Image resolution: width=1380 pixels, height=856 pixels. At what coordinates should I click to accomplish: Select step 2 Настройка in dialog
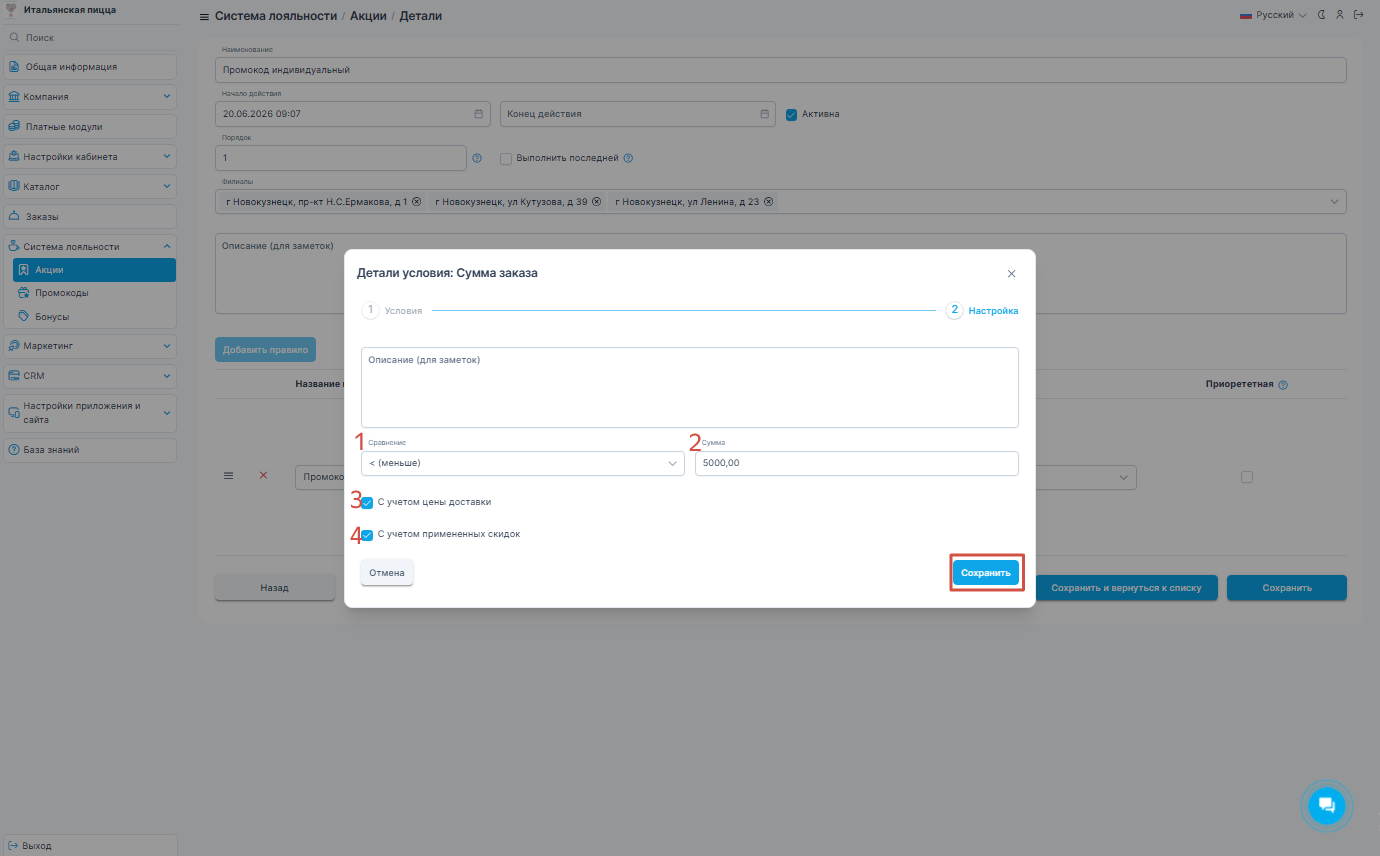coord(982,311)
